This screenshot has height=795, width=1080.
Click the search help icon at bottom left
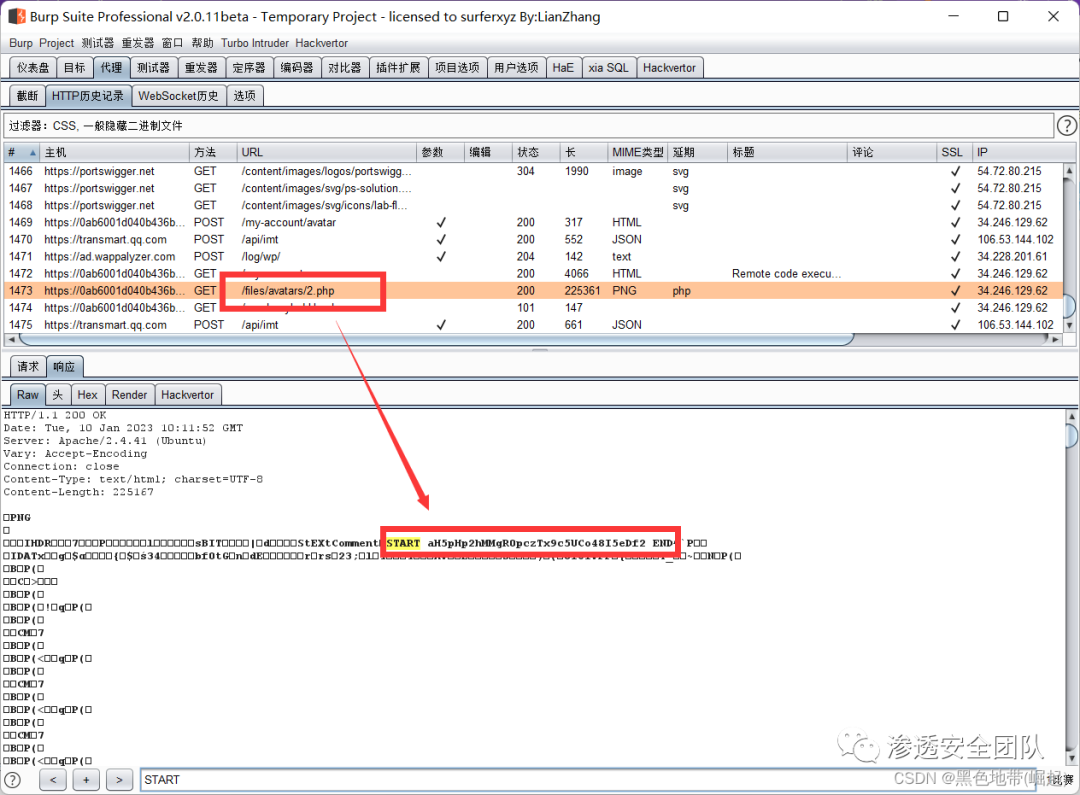click(x=12, y=780)
